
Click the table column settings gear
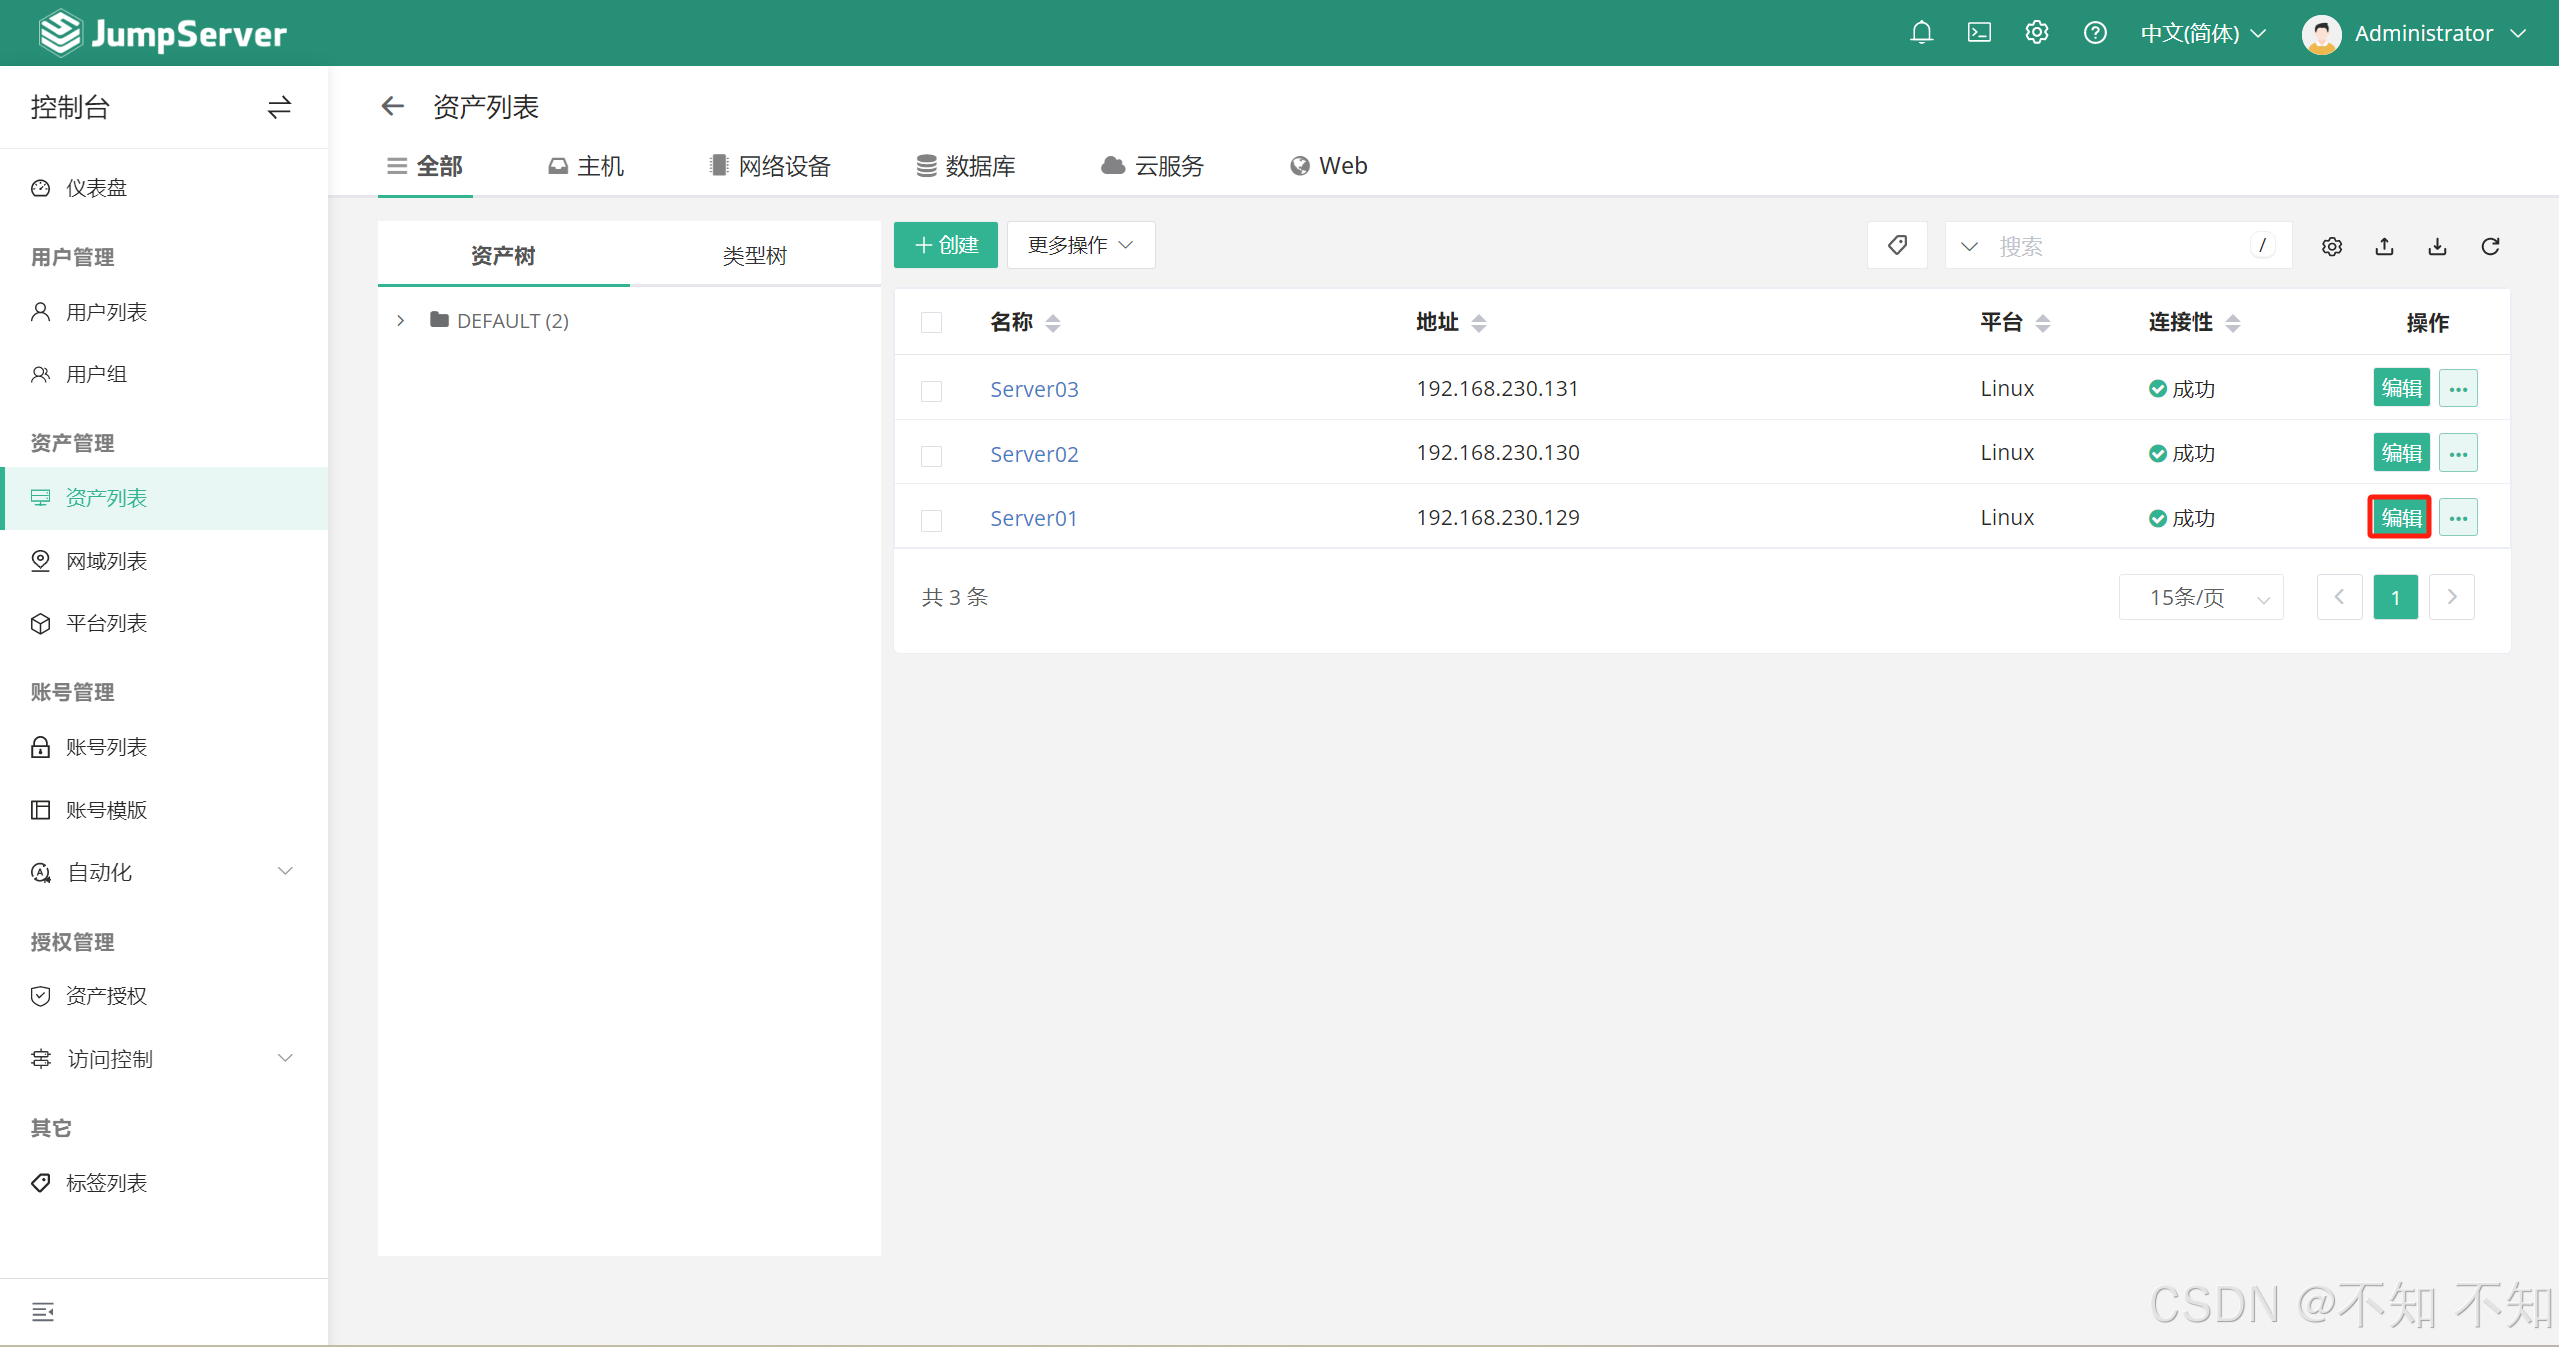click(x=2331, y=246)
